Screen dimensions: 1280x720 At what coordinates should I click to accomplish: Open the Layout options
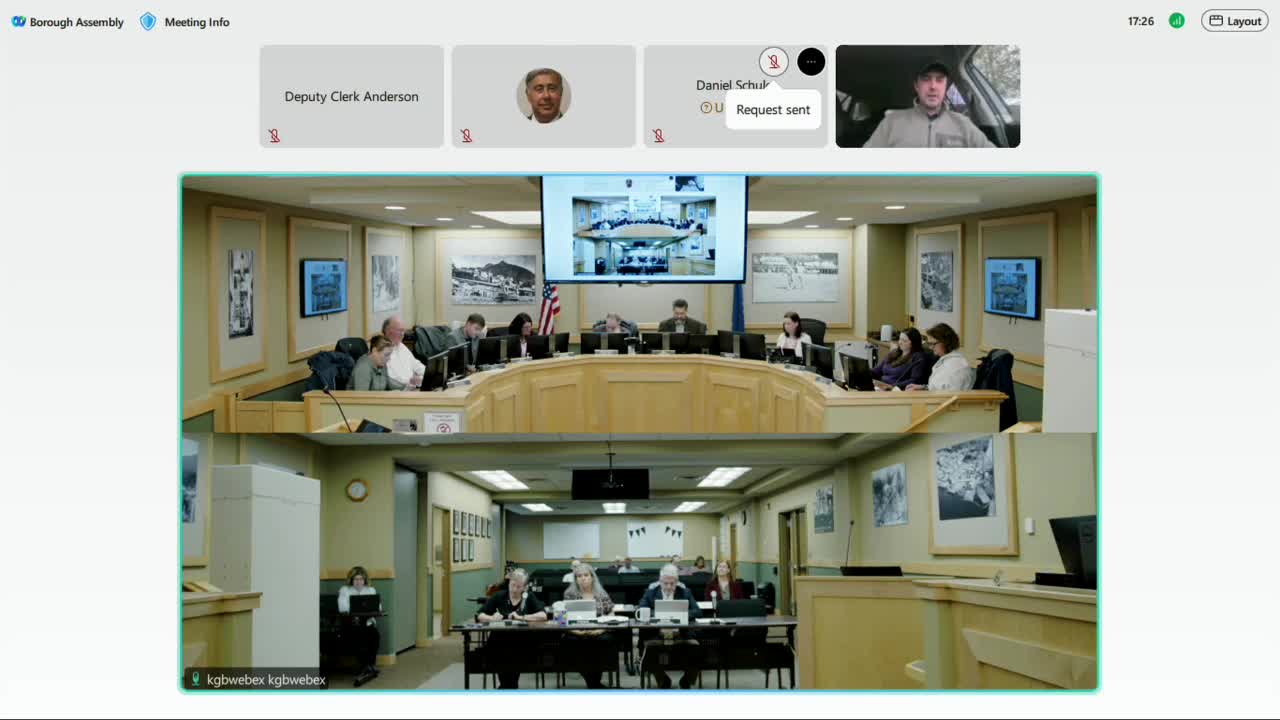point(1235,21)
